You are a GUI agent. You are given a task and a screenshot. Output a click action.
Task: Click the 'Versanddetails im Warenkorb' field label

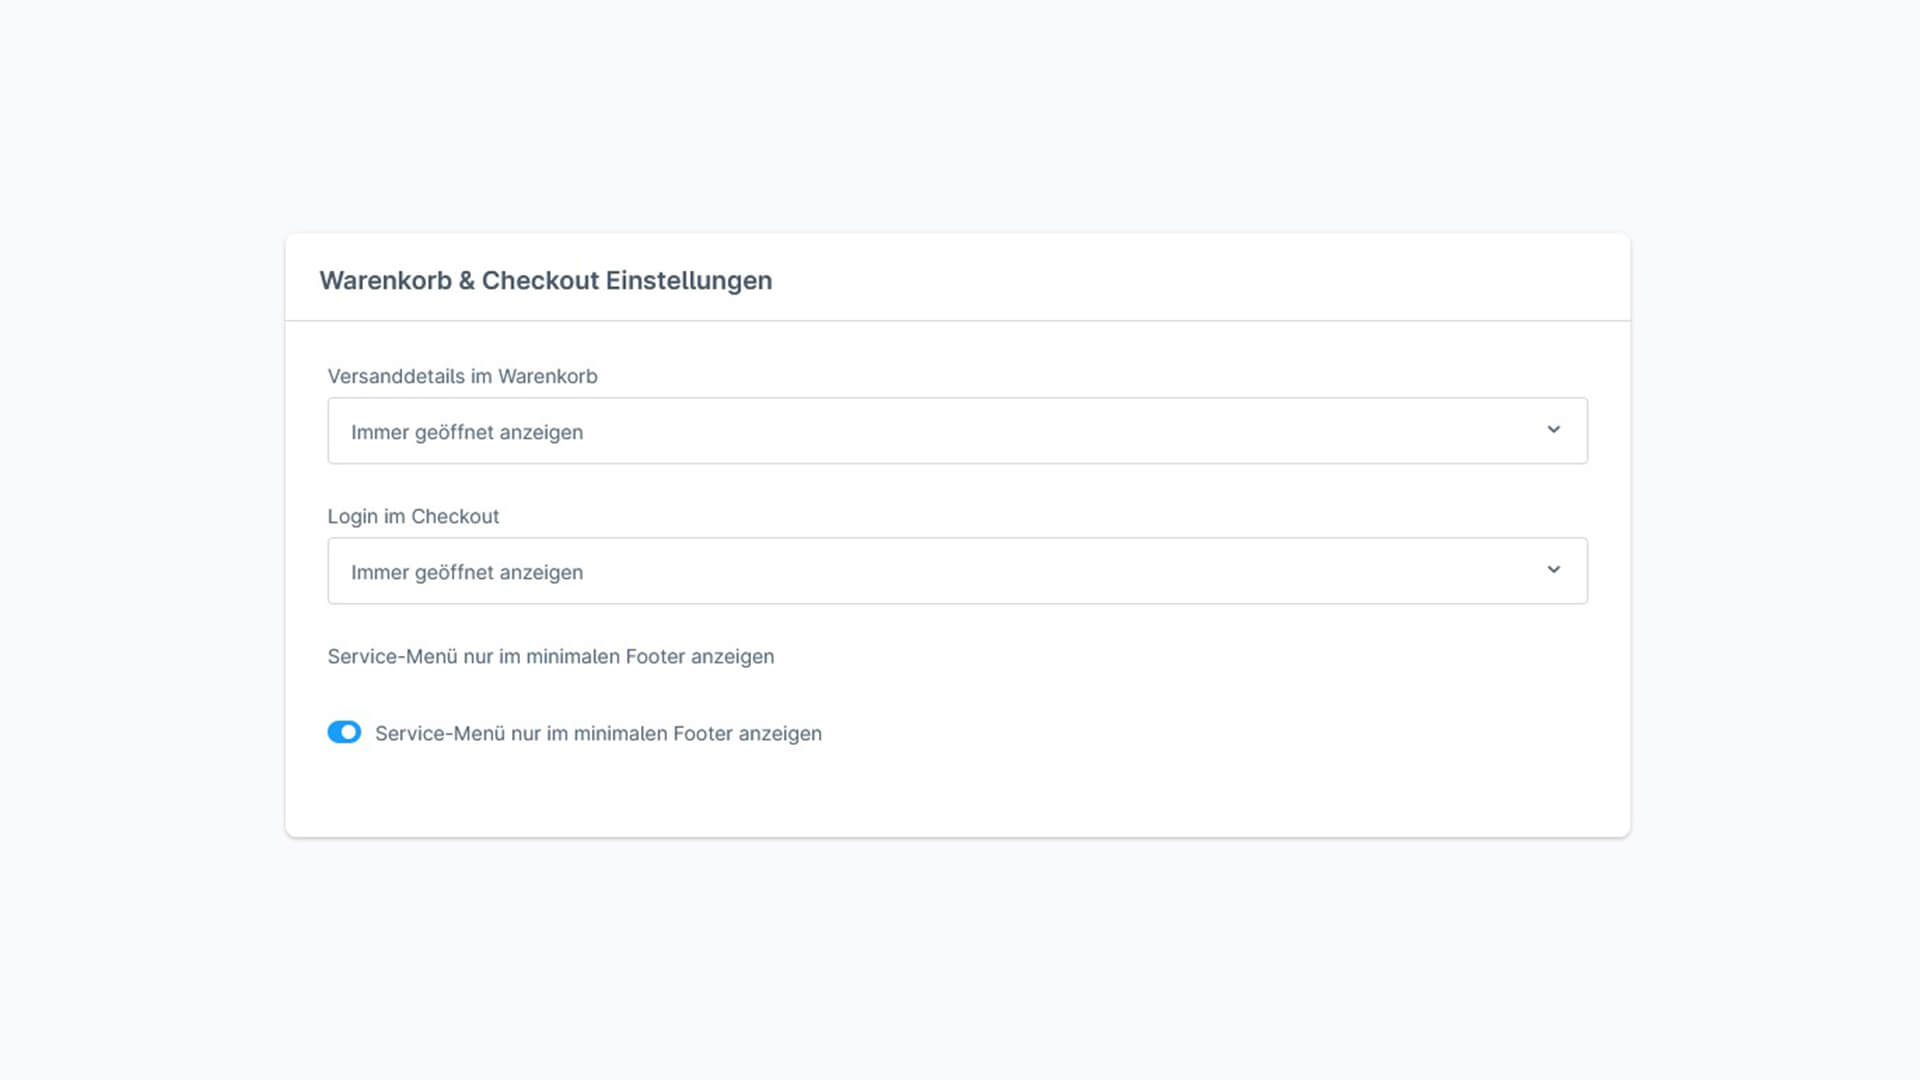[x=462, y=376]
